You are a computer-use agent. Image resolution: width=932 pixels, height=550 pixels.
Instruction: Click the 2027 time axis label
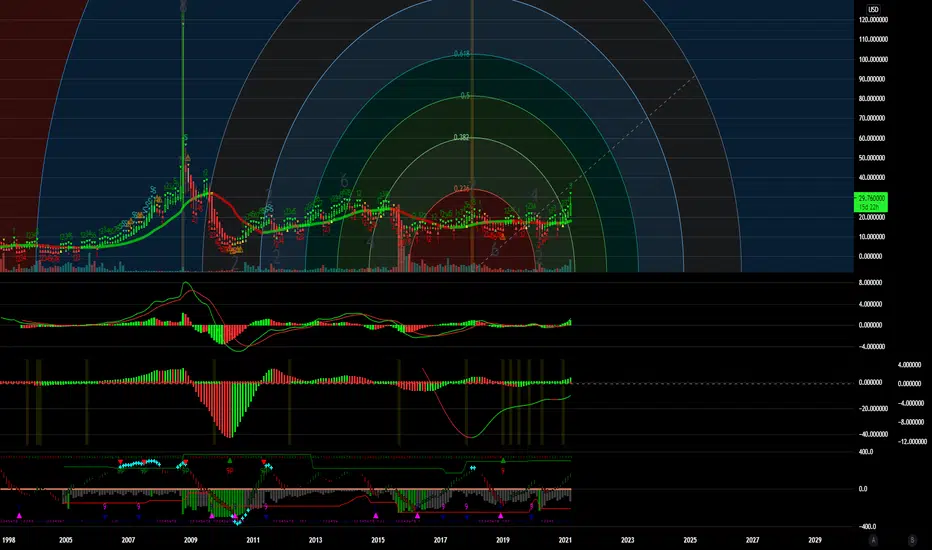[x=752, y=540]
